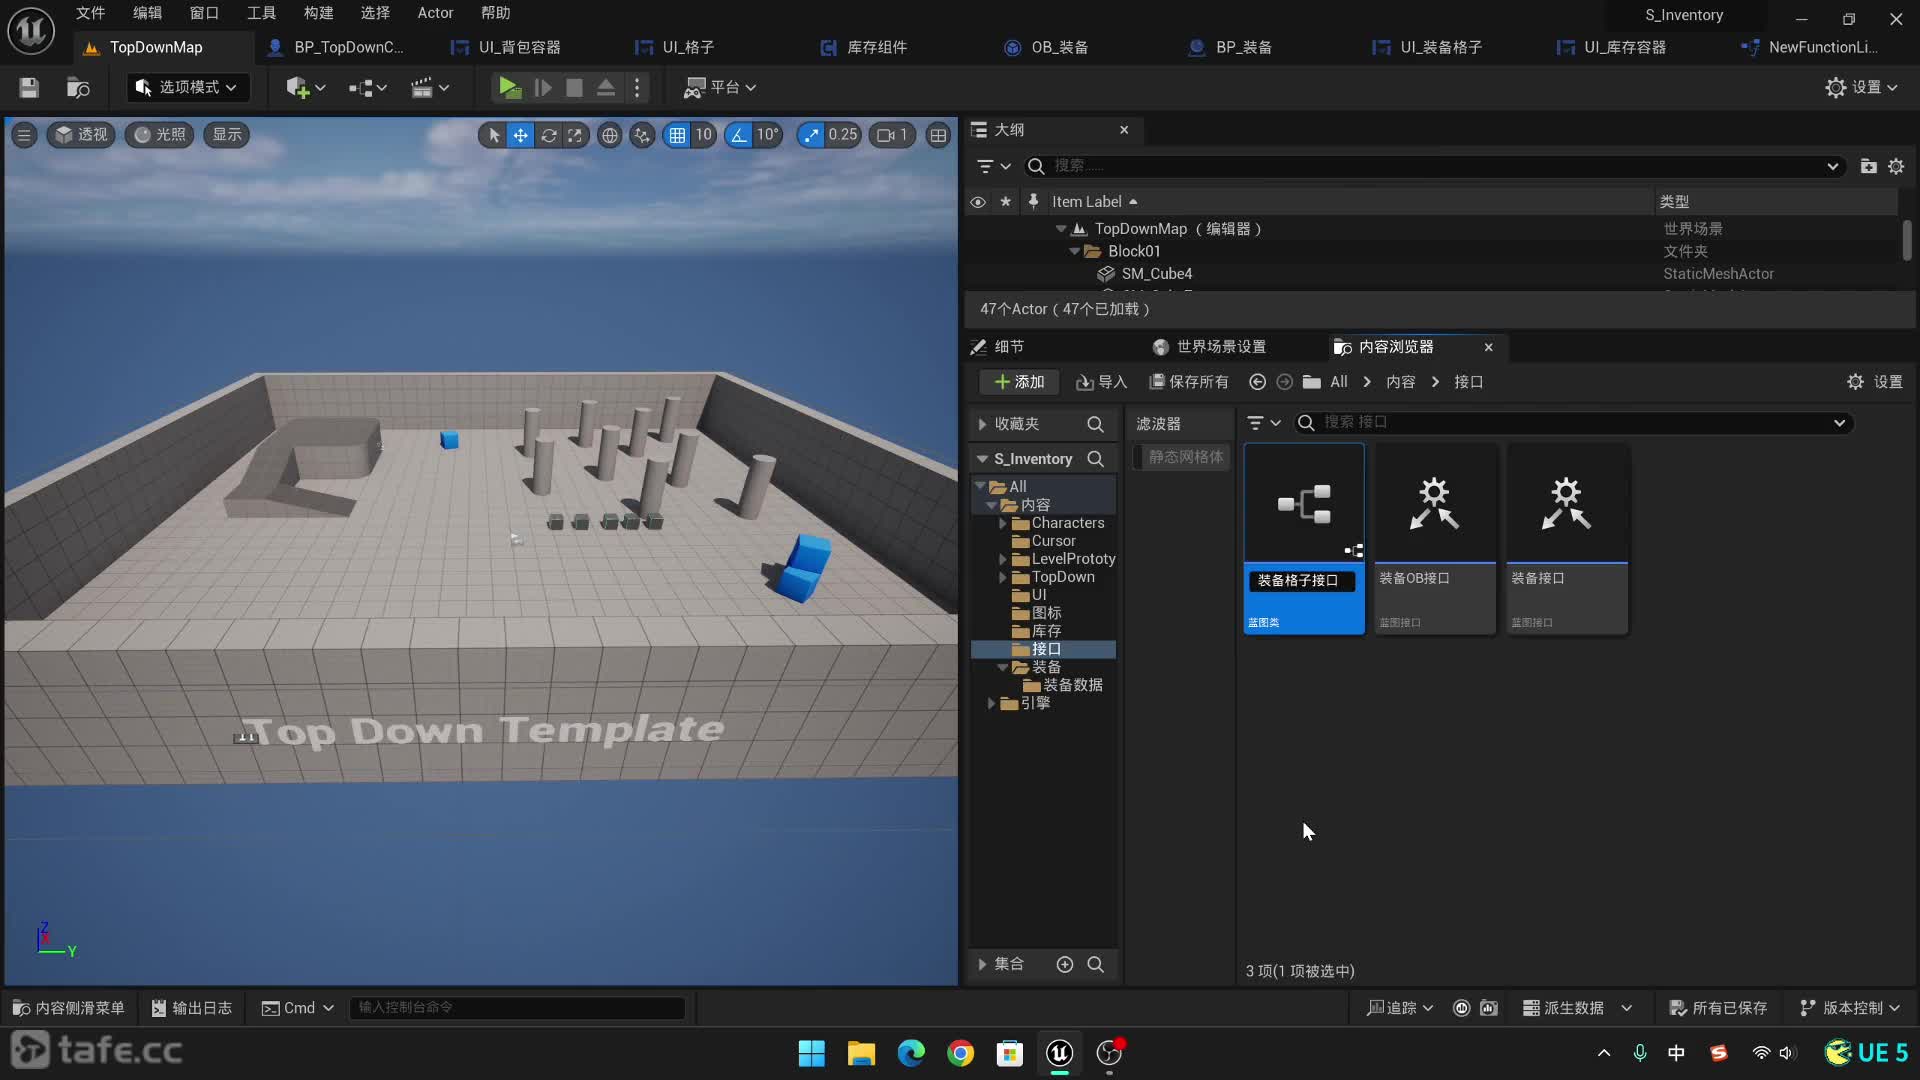Click the snap to grid icon
The image size is (1920, 1080).
[x=676, y=133]
